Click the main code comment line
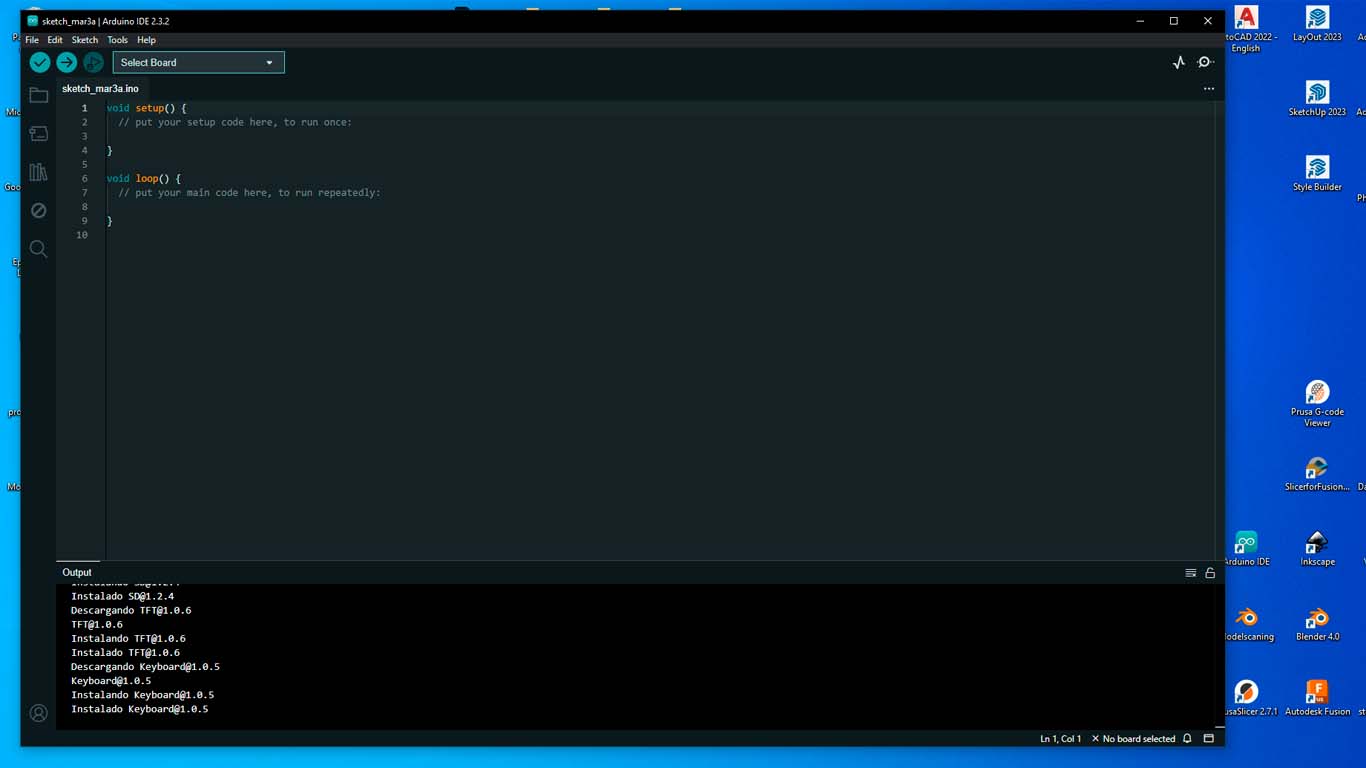The height and width of the screenshot is (768, 1366). pyautogui.click(x=249, y=193)
